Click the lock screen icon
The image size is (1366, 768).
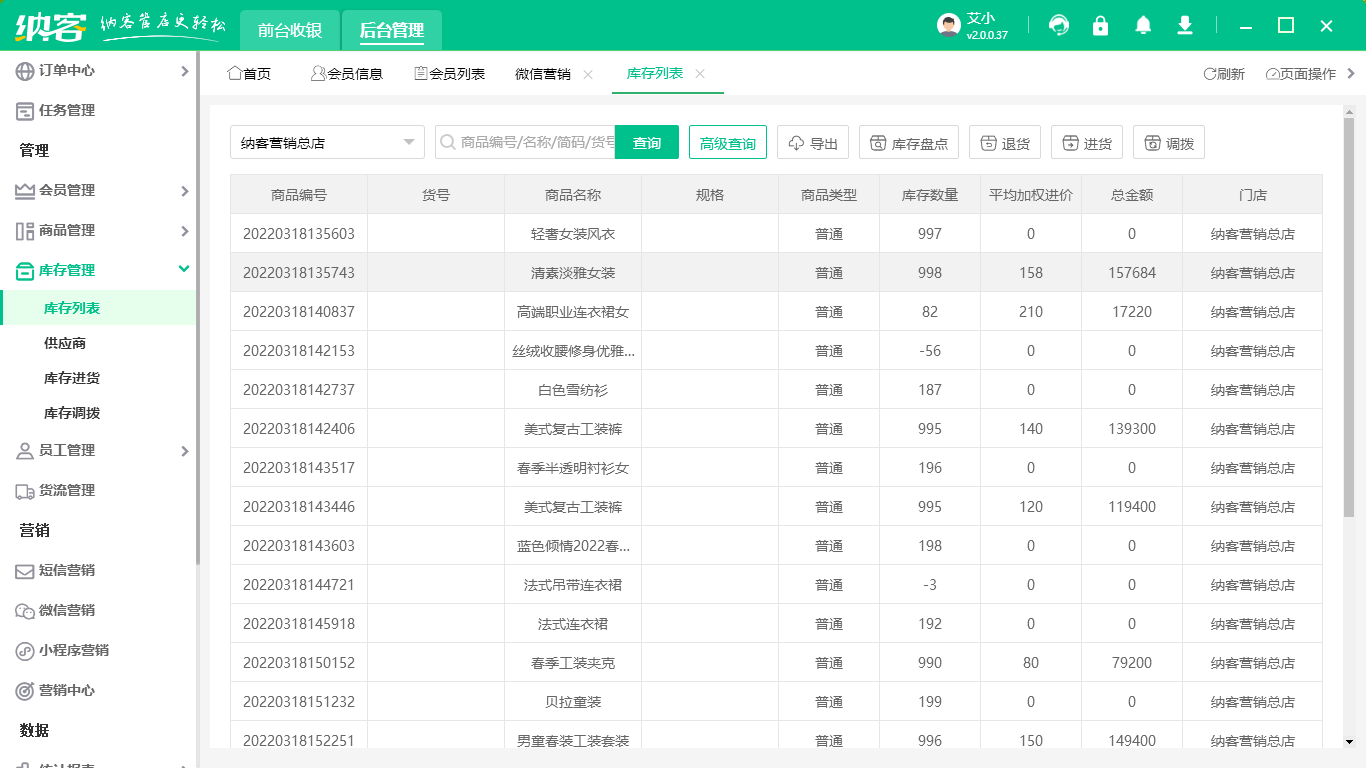[1100, 26]
